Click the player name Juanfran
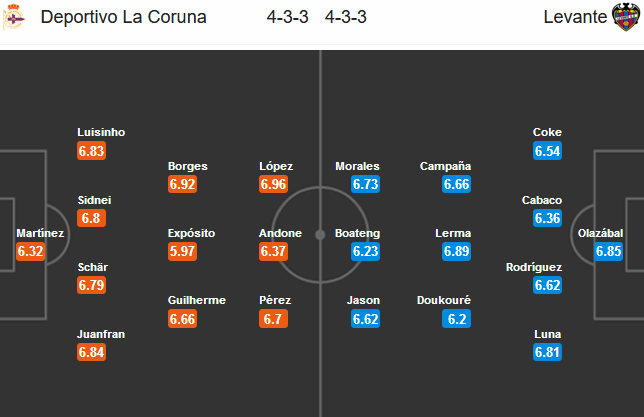 pos(101,334)
